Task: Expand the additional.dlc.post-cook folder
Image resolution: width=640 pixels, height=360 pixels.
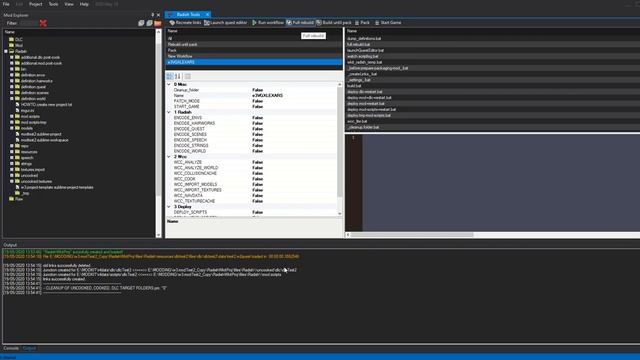Action: click(12, 58)
